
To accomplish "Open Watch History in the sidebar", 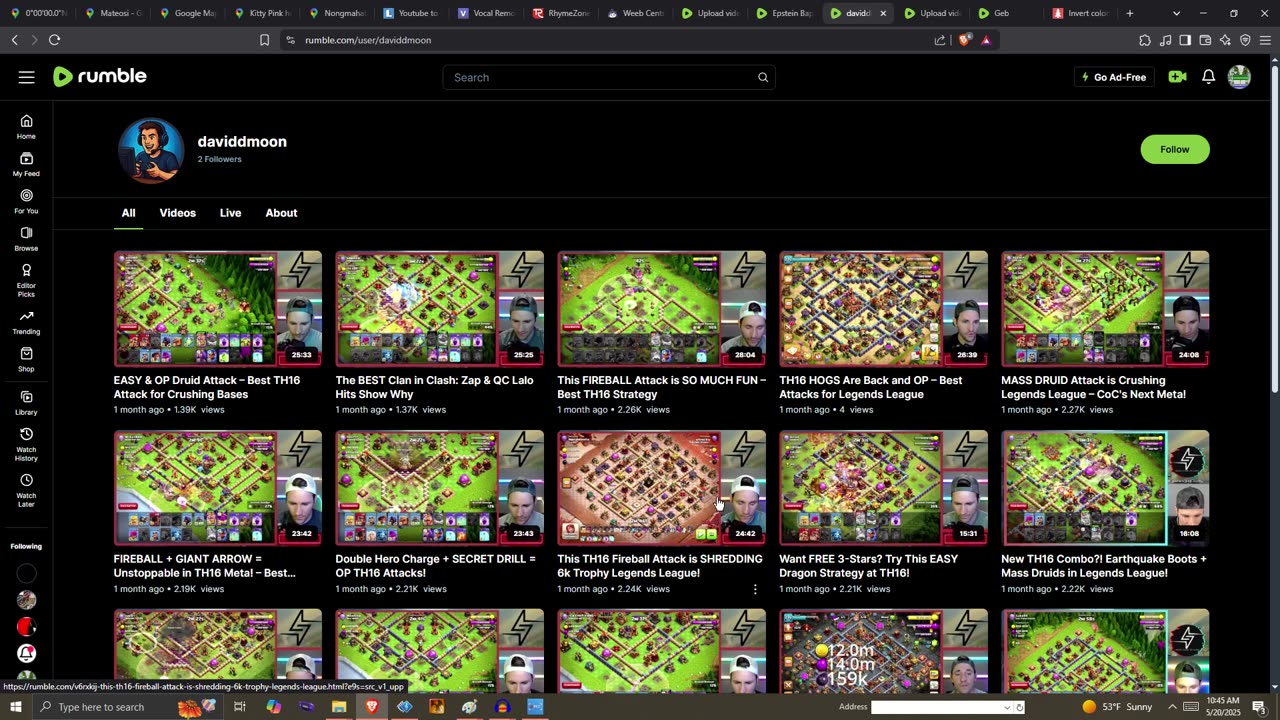I will [26, 444].
